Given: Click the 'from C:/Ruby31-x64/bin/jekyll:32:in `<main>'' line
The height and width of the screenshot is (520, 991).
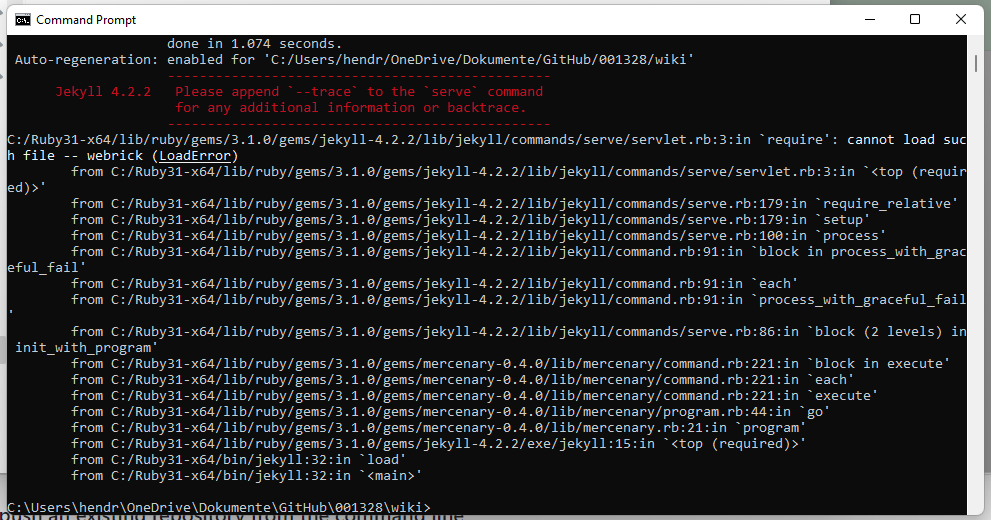Looking at the screenshot, I should [x=246, y=476].
